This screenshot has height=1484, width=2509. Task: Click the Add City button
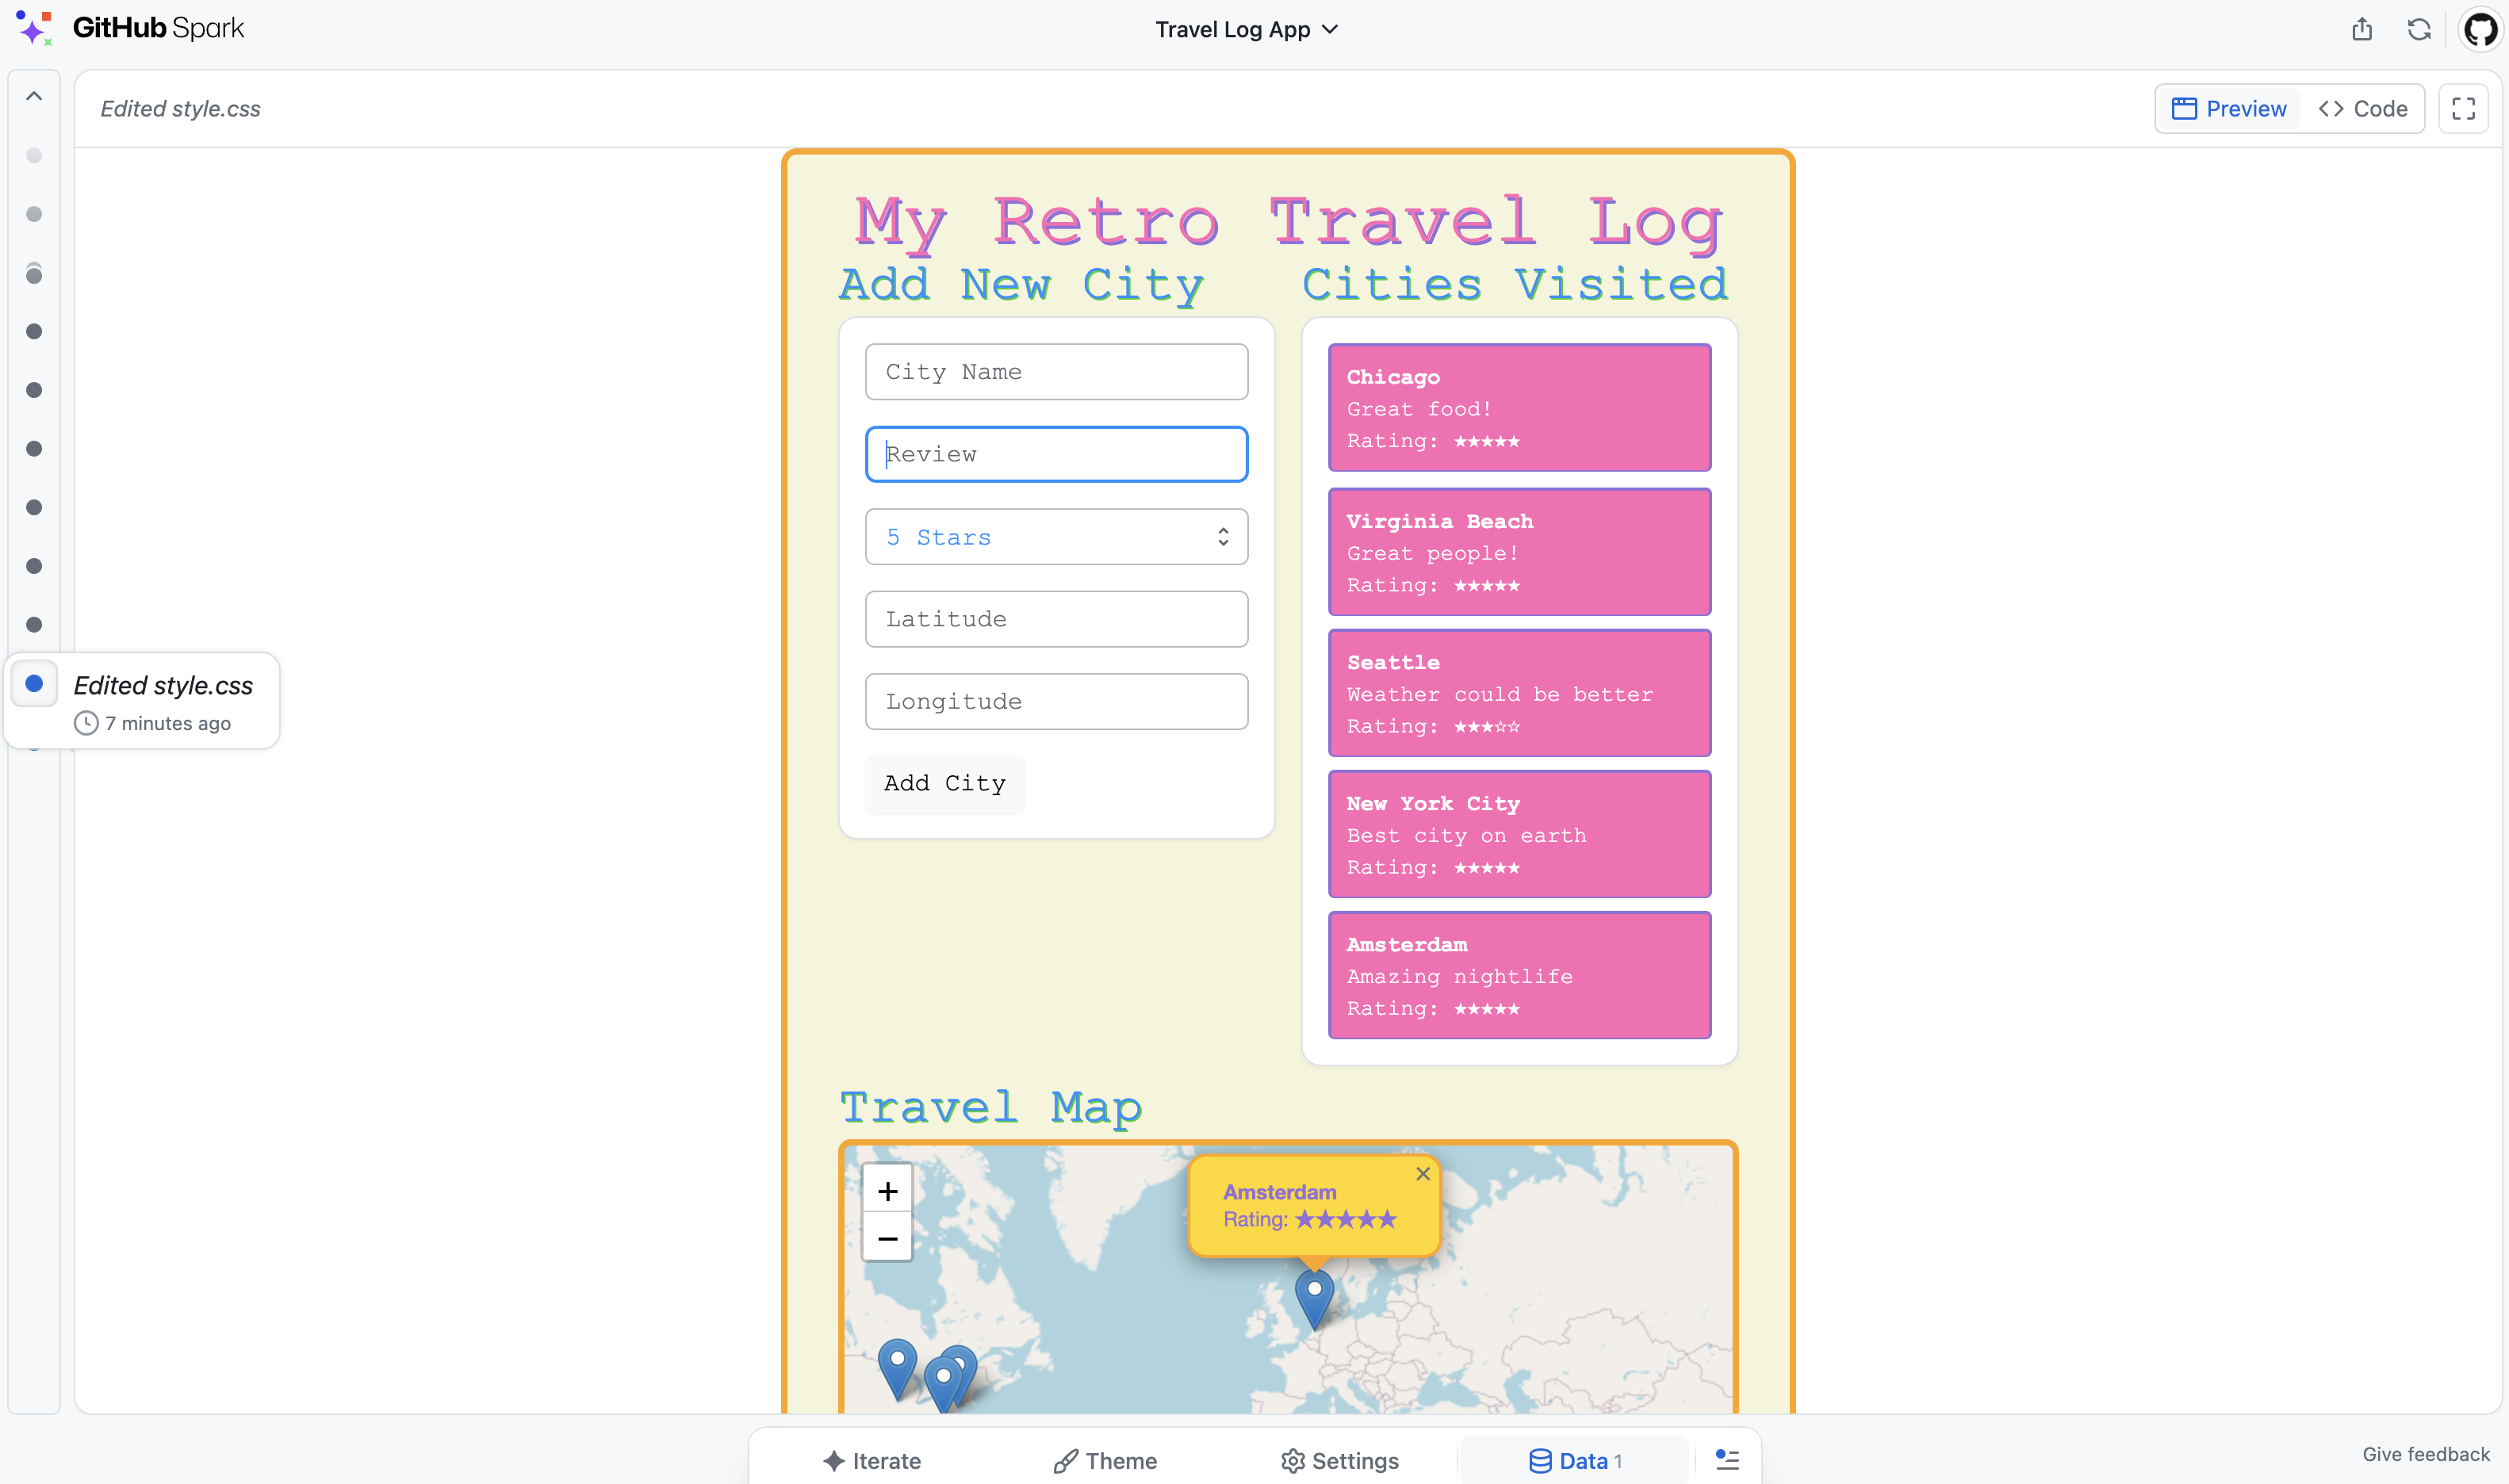pos(945,783)
